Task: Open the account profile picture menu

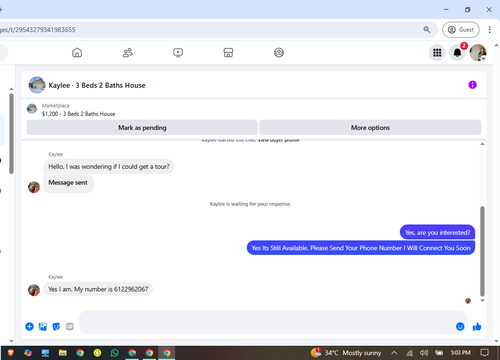Action: click(478, 53)
